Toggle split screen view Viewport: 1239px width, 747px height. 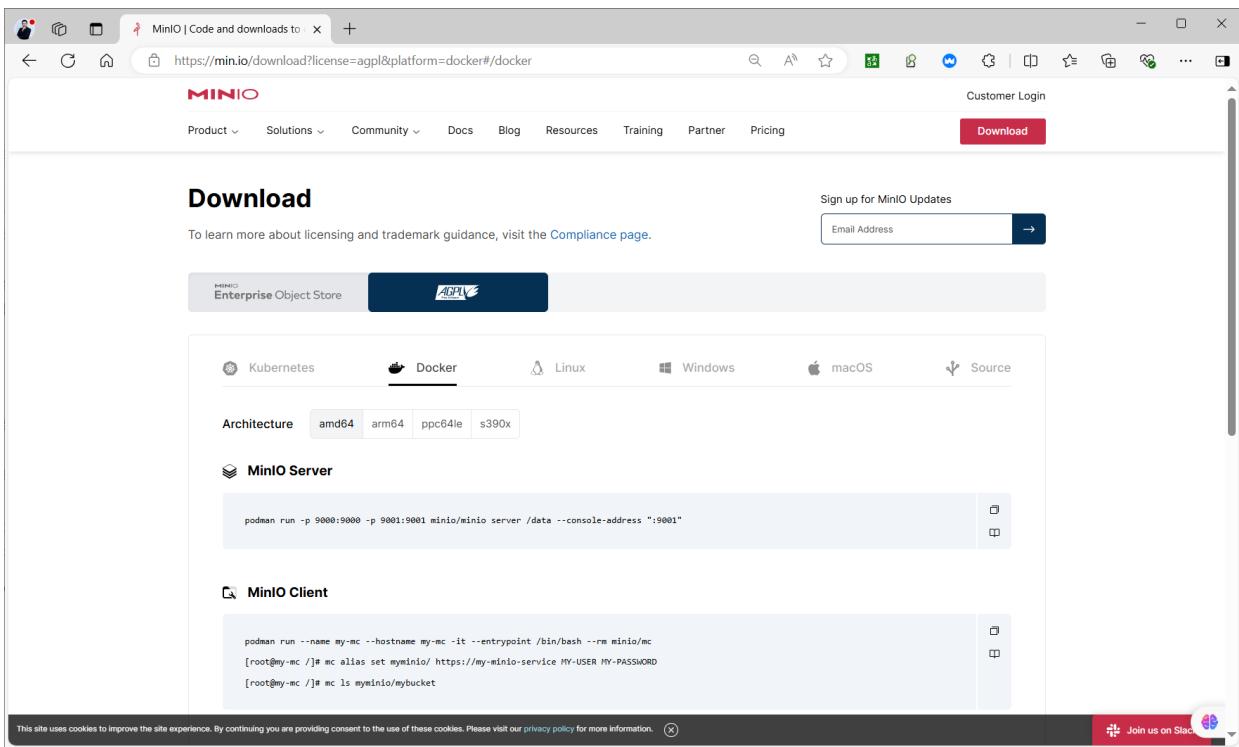pyautogui.click(x=1029, y=60)
